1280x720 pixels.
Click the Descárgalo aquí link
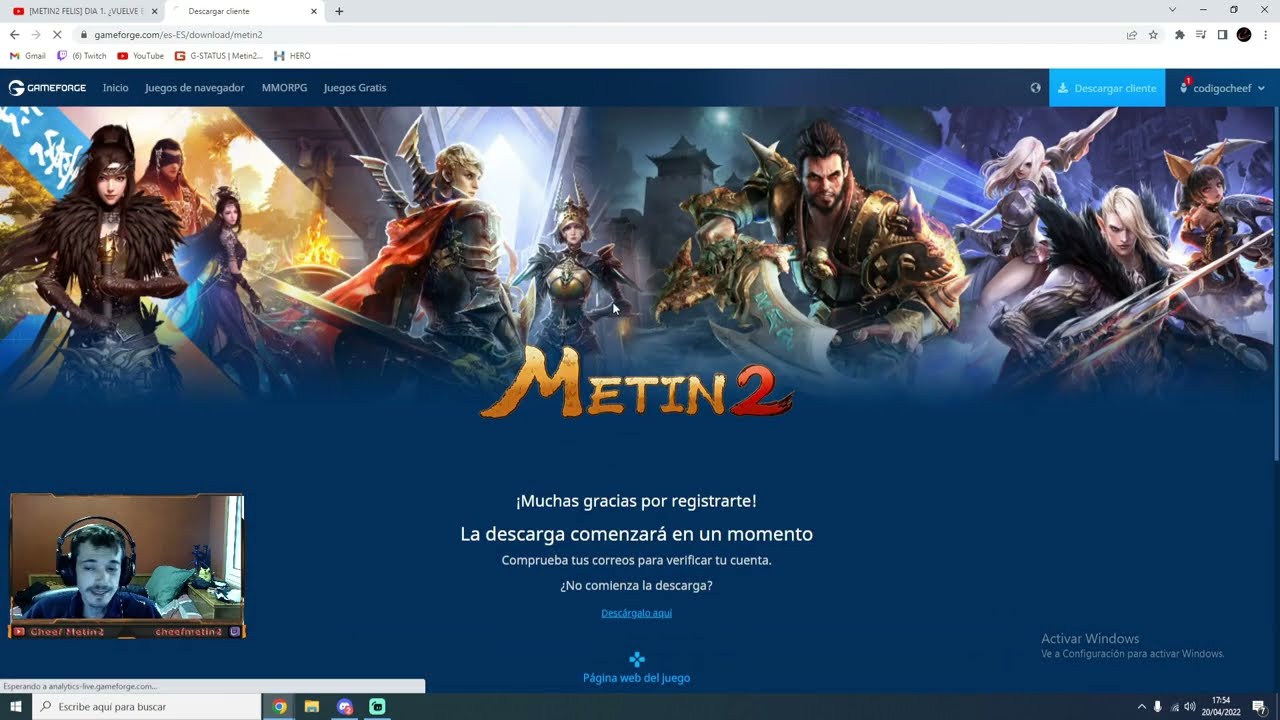[636, 613]
